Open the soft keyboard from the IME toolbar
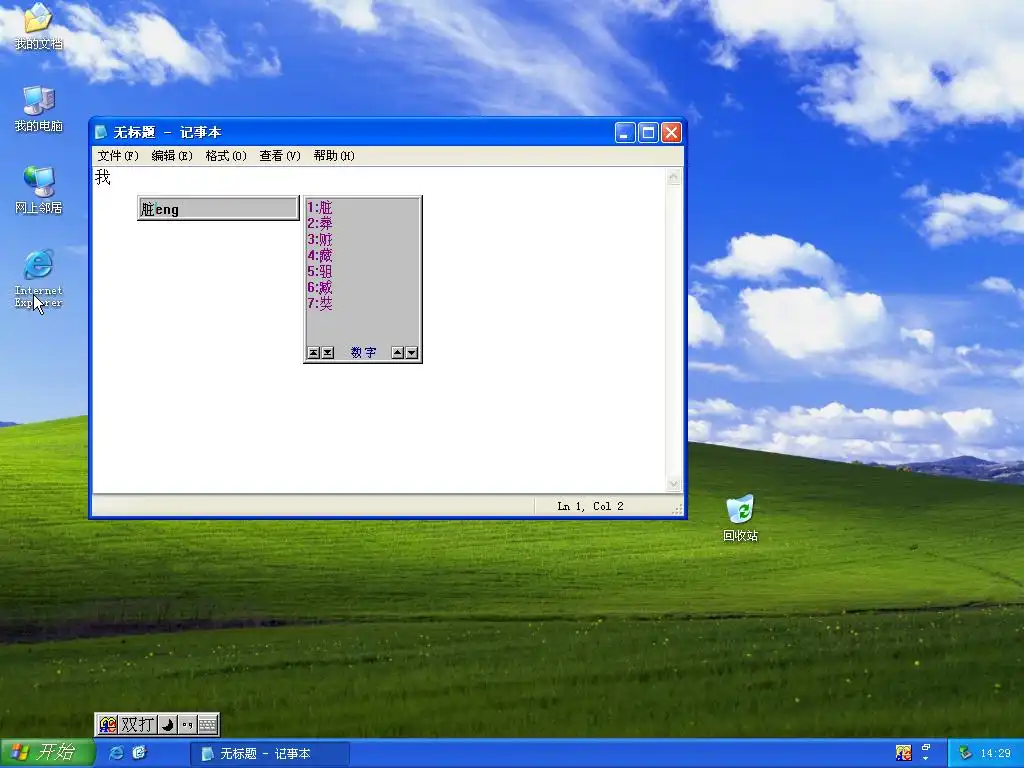The width and height of the screenshot is (1024, 768). (x=208, y=724)
